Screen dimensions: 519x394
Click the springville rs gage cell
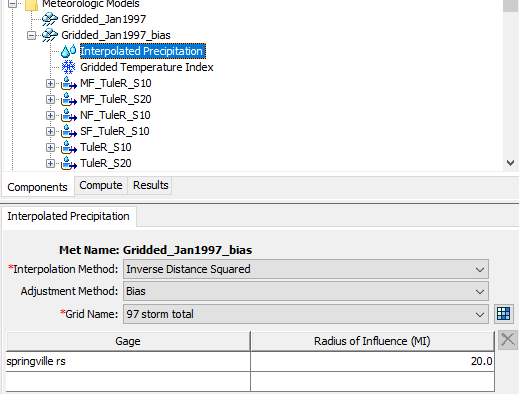(128, 361)
